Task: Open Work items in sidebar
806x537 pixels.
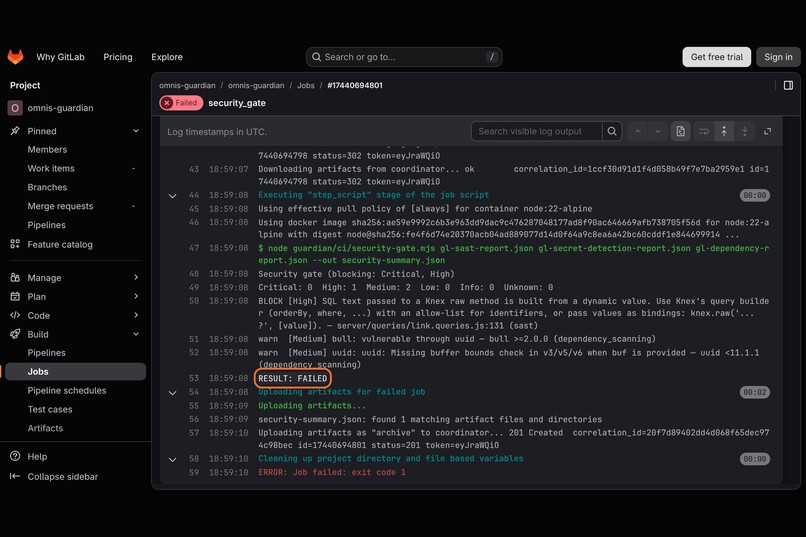Action: (51, 169)
